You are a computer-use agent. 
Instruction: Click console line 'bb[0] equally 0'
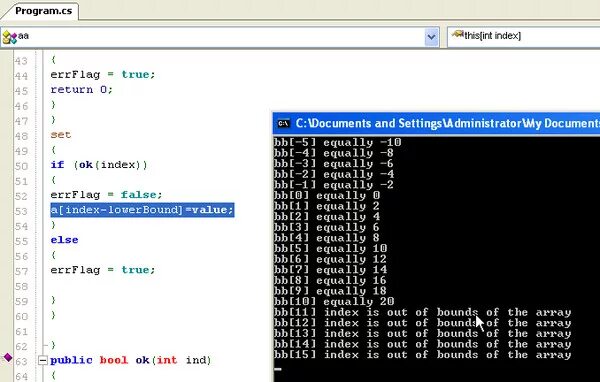[x=327, y=196]
